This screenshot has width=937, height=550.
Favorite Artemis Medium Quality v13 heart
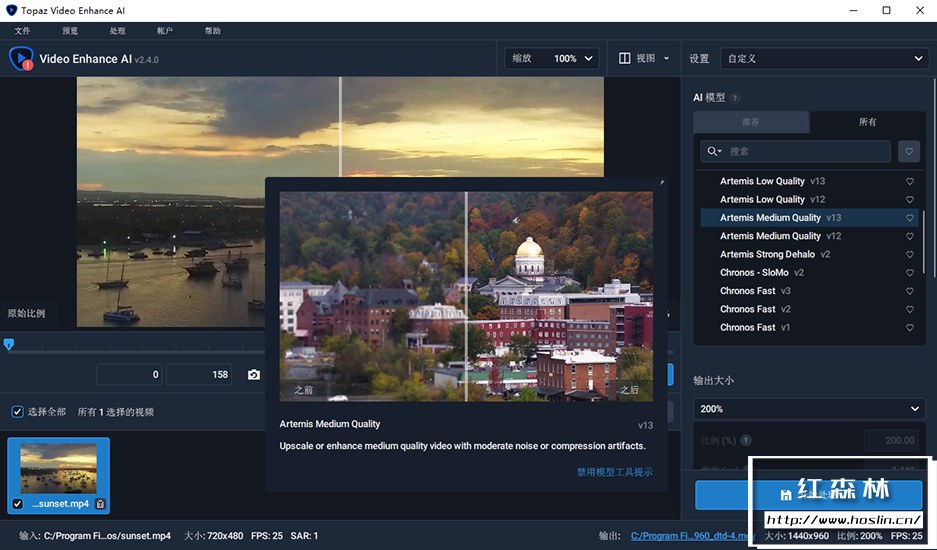tap(910, 218)
